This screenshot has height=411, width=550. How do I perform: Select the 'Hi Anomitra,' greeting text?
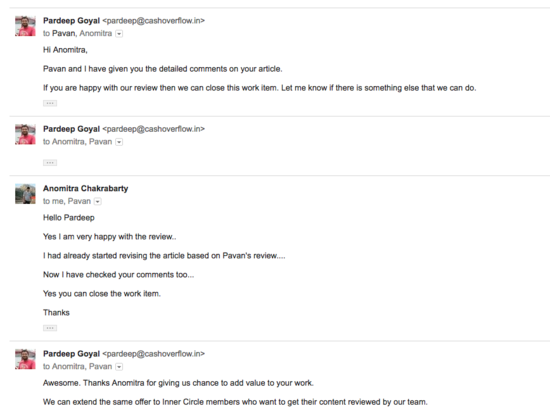click(x=65, y=50)
